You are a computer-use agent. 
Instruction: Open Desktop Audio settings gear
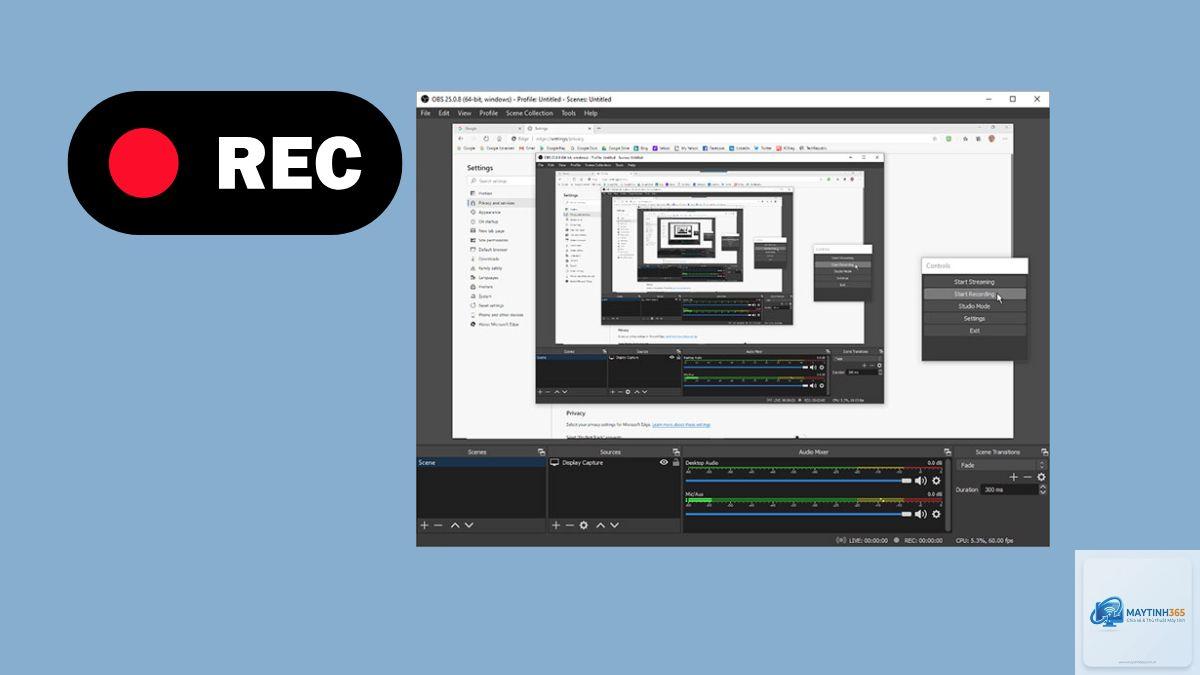tap(936, 481)
